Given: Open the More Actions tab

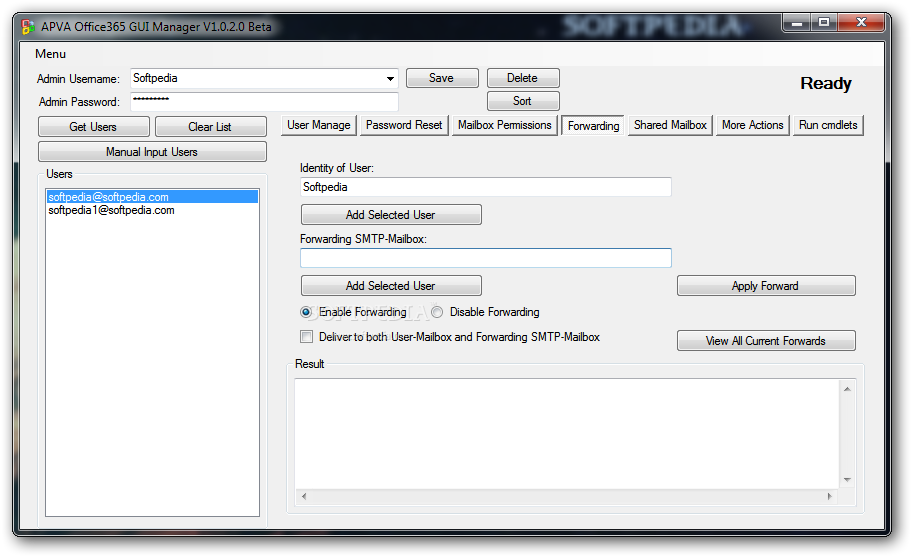Looking at the screenshot, I should pyautogui.click(x=753, y=125).
